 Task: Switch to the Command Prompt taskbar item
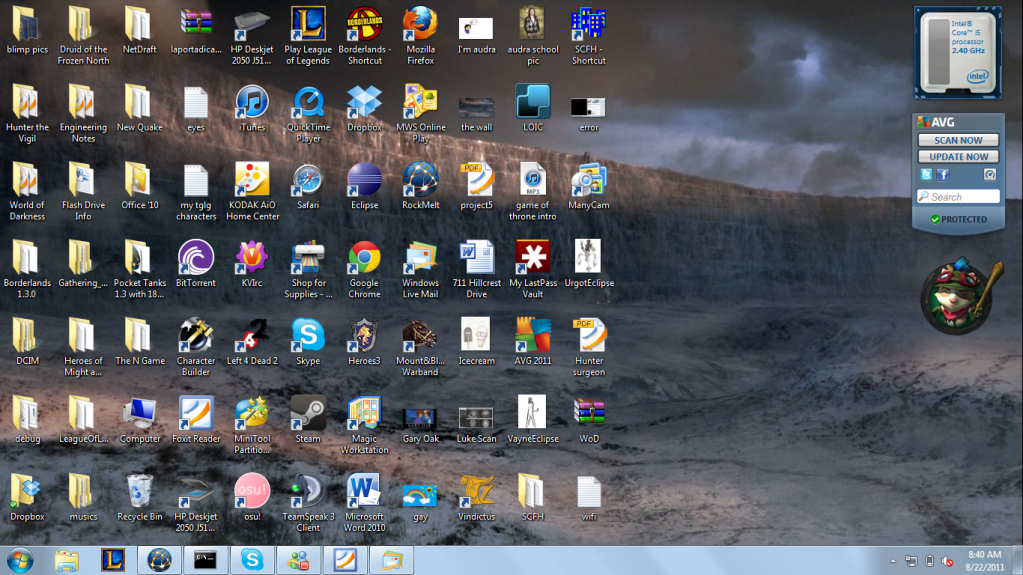click(x=207, y=560)
